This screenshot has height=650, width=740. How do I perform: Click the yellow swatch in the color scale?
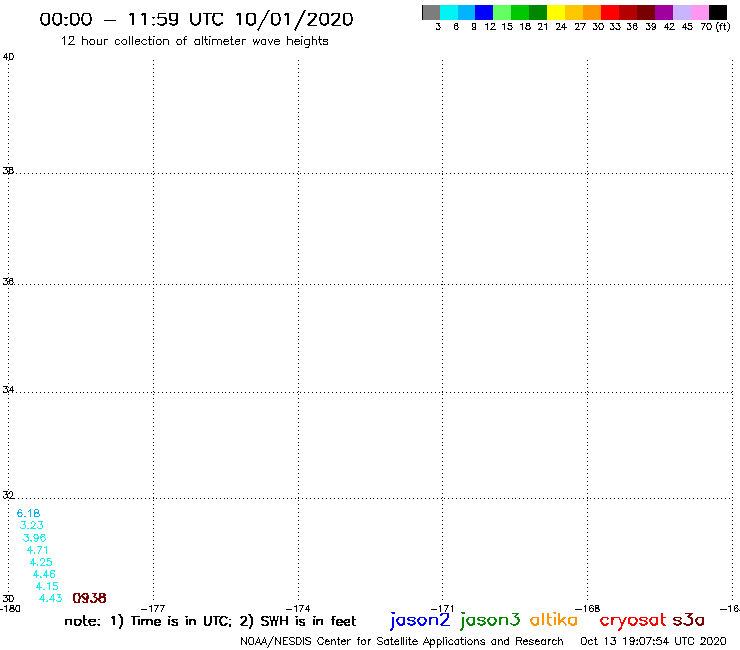tap(556, 13)
